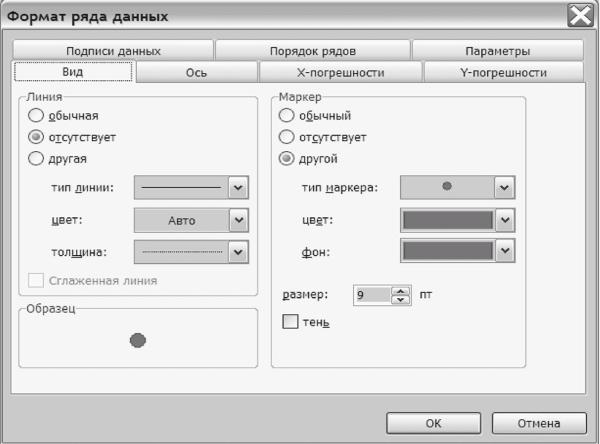Screen dimensions: 600x444
Task: Close the Формат ряда данных dialog
Action: pyautogui.click(x=580, y=16)
